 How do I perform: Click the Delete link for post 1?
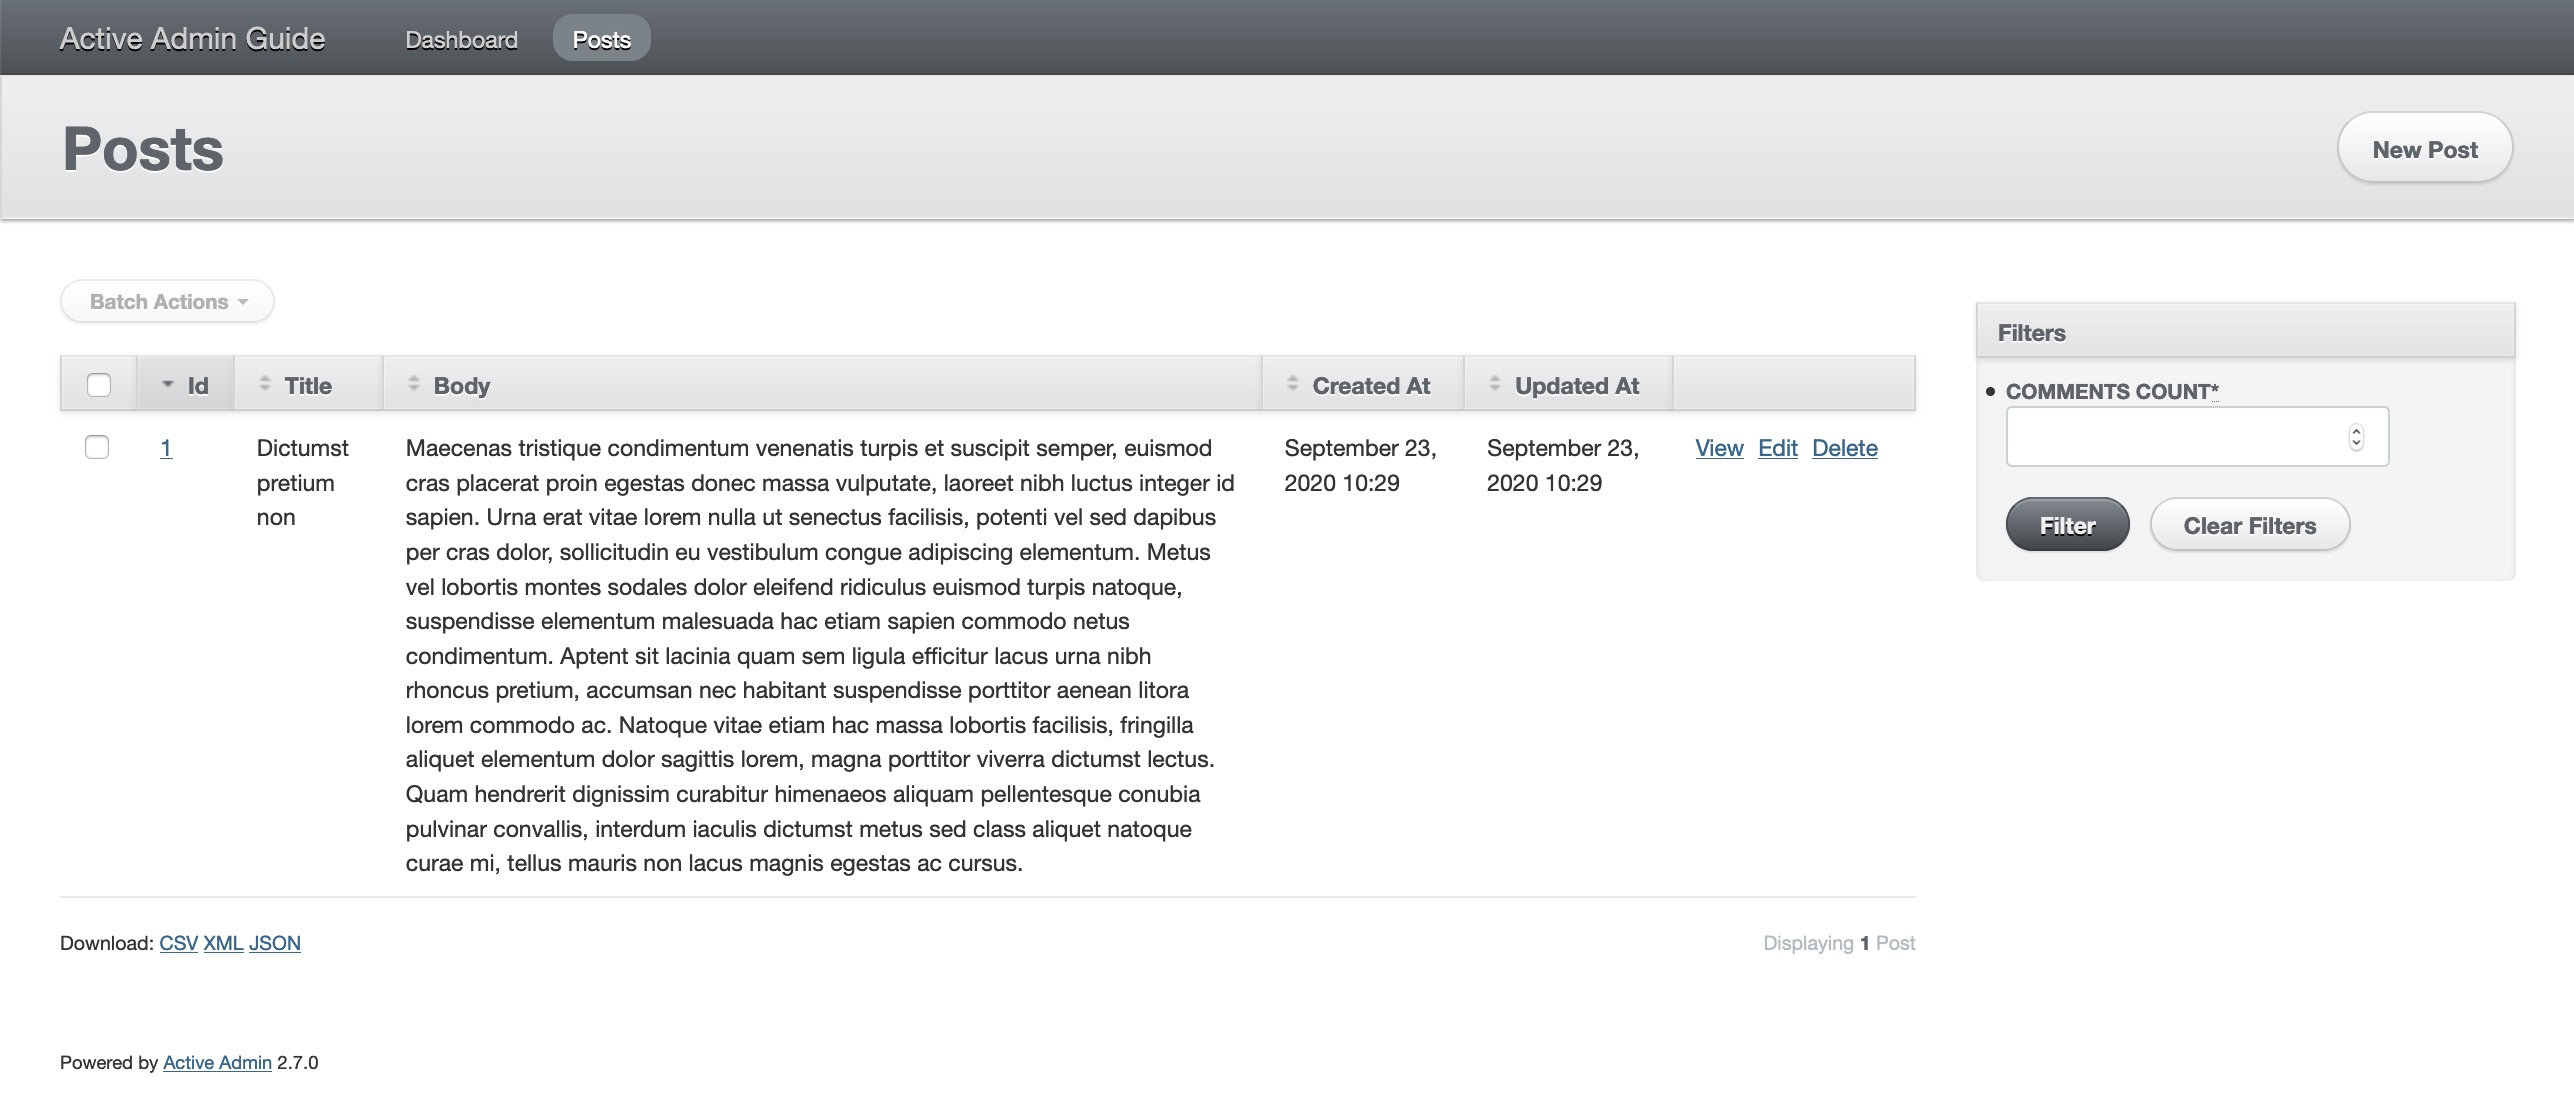click(1844, 448)
